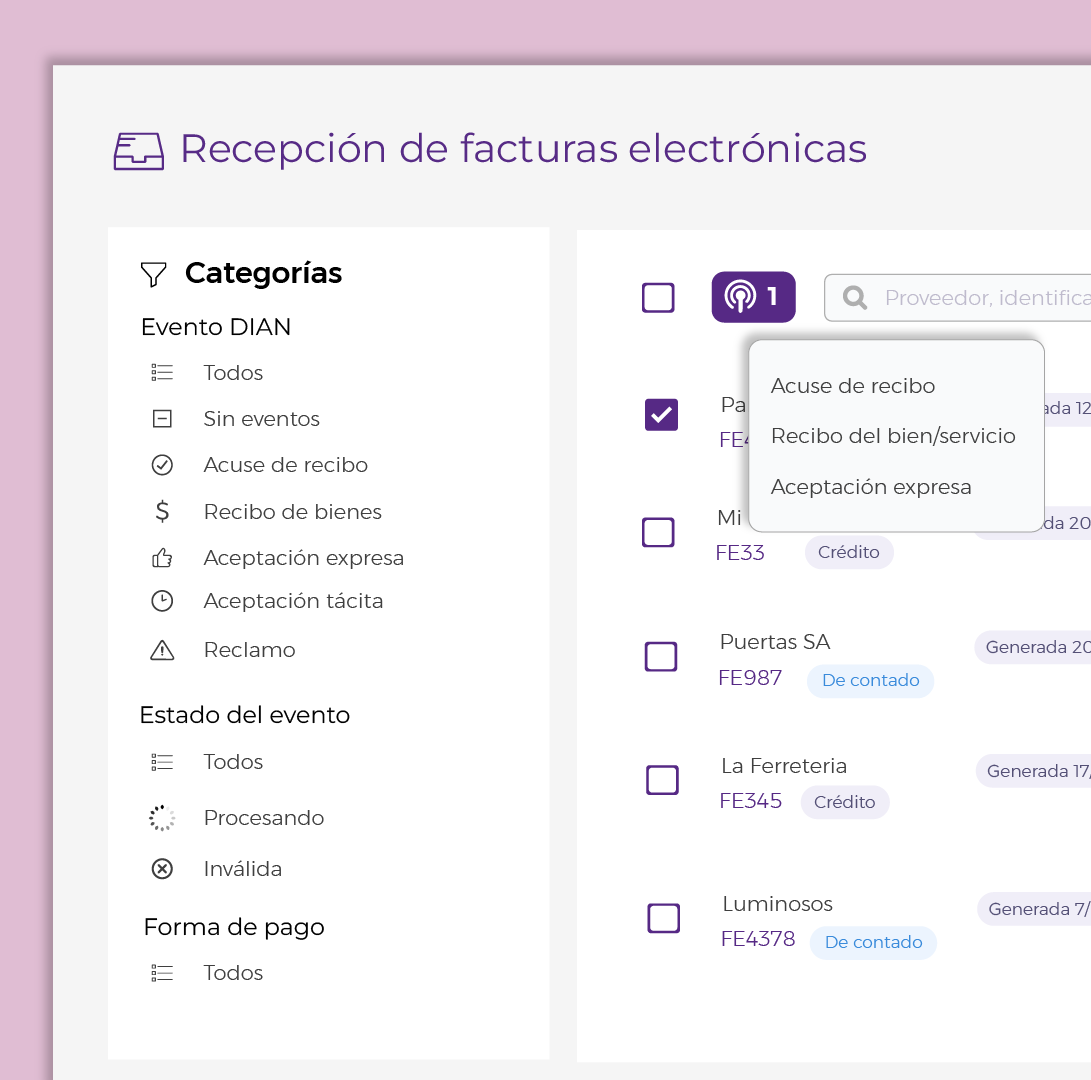This screenshot has height=1080, width=1091.
Task: Click the thumbs-up icon for Aceptación expresa
Action: (x=162, y=558)
